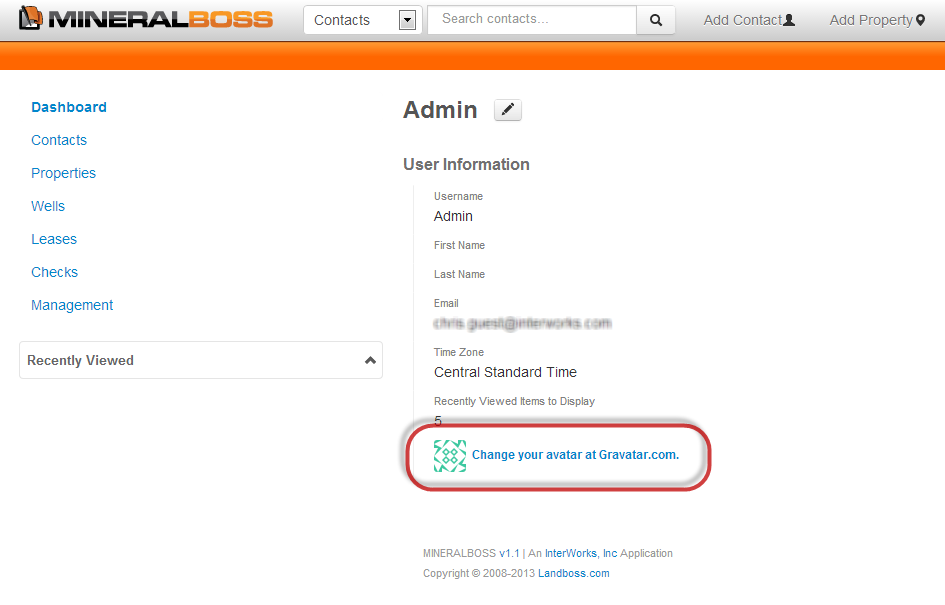Navigate to Leases in the sidebar

[x=54, y=239]
